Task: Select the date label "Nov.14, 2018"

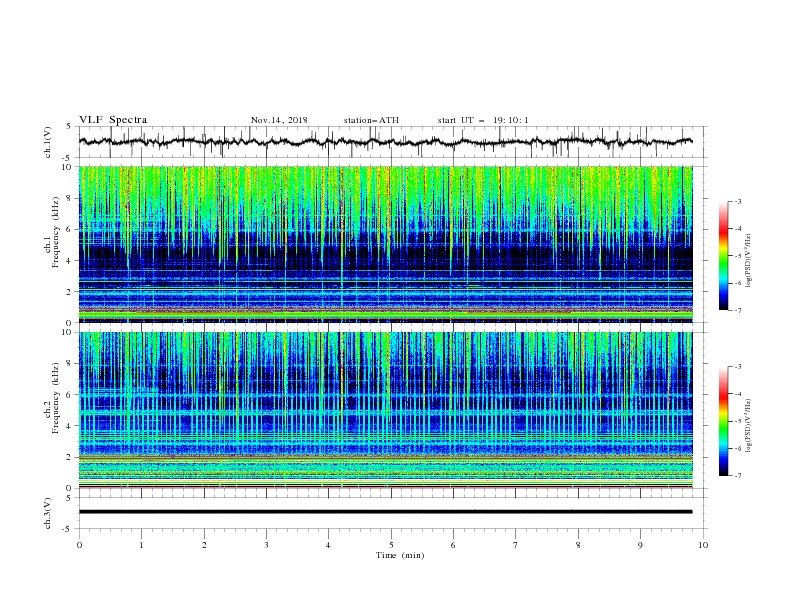Action: [x=279, y=120]
